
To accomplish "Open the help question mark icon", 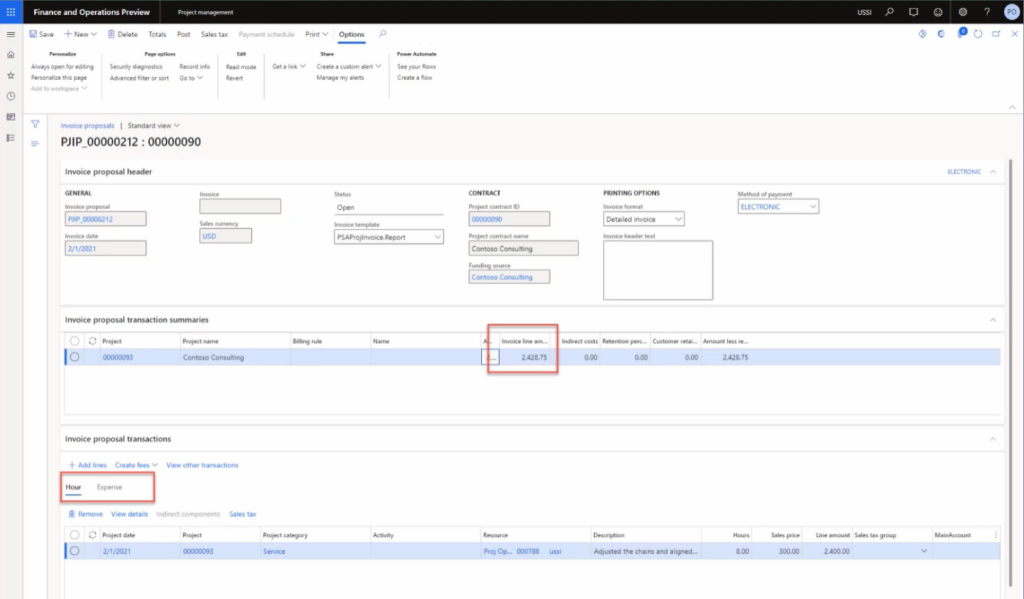I will [x=987, y=12].
